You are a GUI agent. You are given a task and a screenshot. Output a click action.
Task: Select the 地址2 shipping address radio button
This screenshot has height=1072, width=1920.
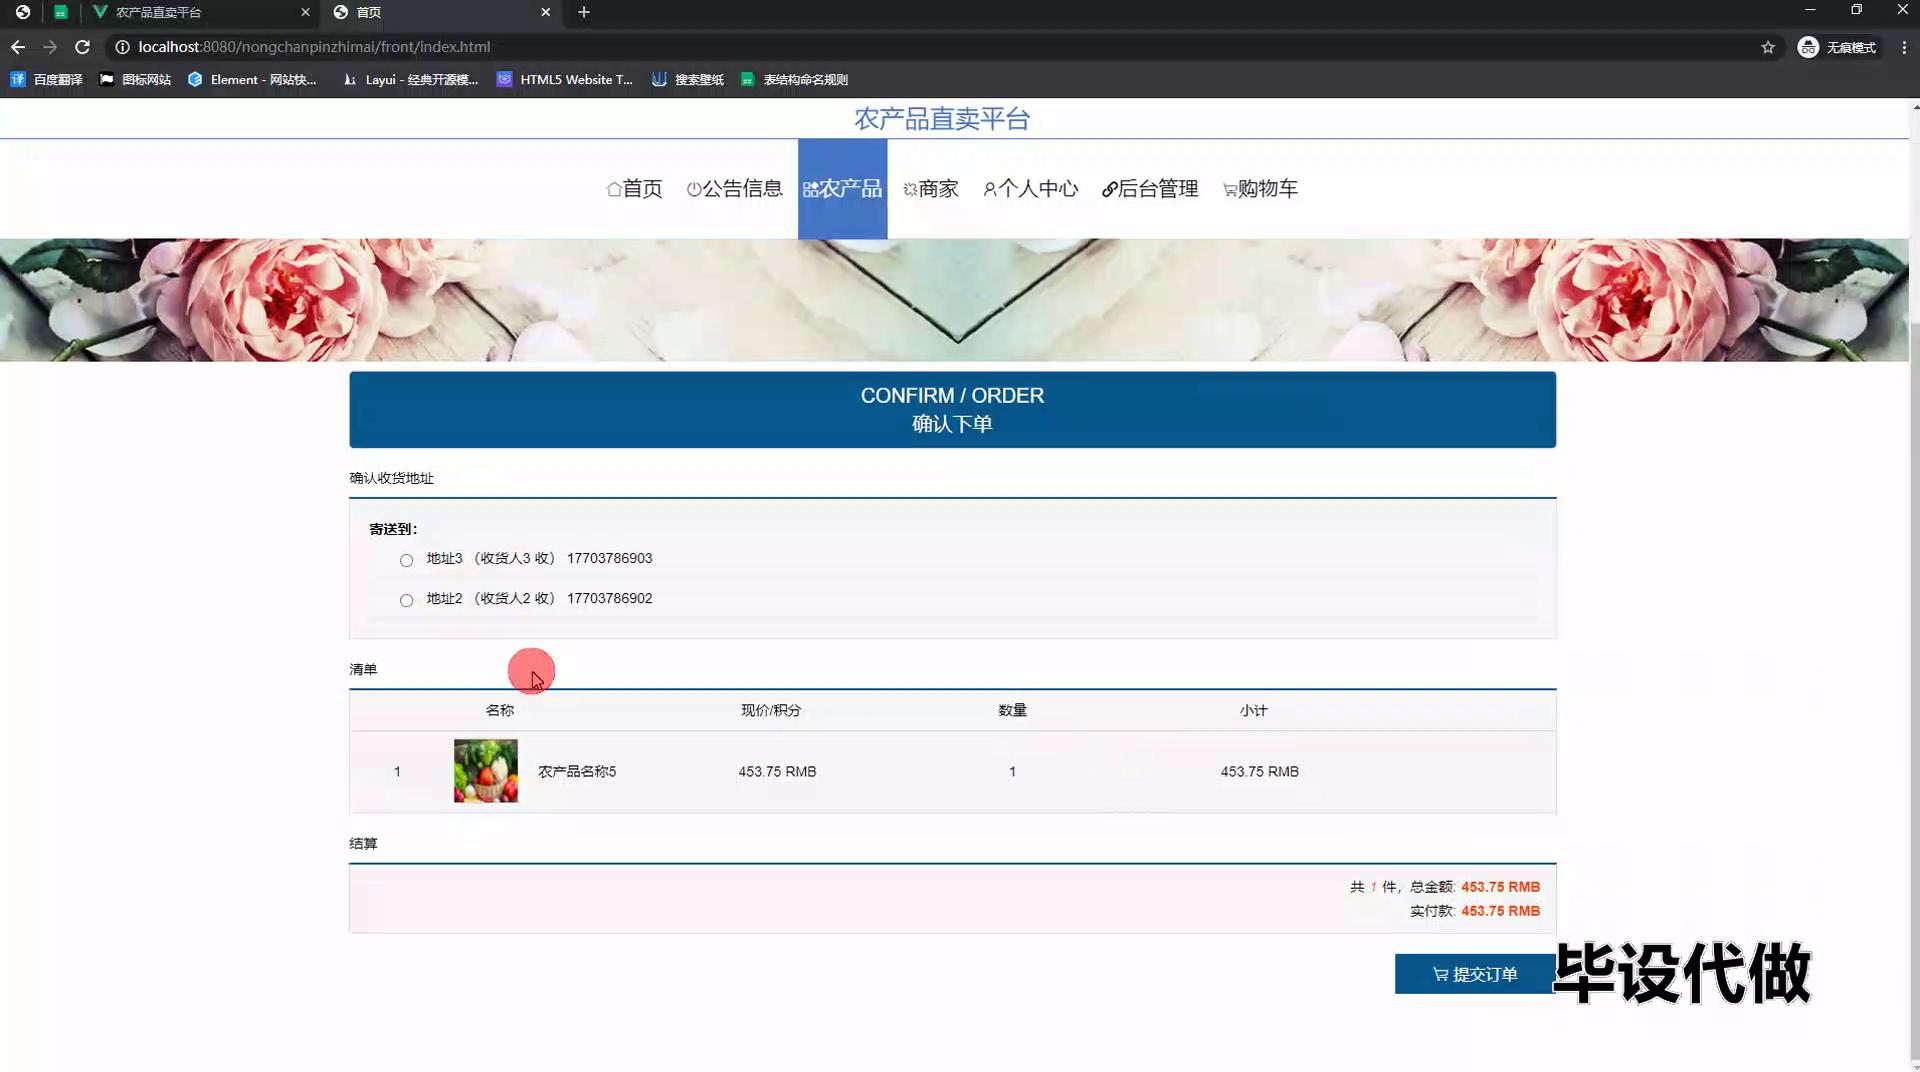pyautogui.click(x=406, y=600)
